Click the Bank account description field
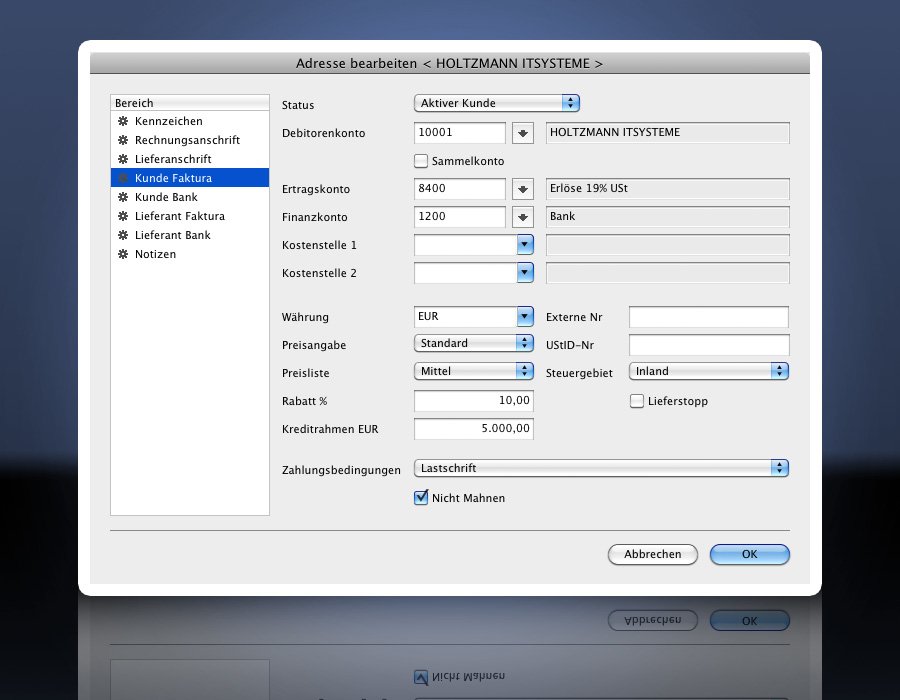 pos(668,217)
